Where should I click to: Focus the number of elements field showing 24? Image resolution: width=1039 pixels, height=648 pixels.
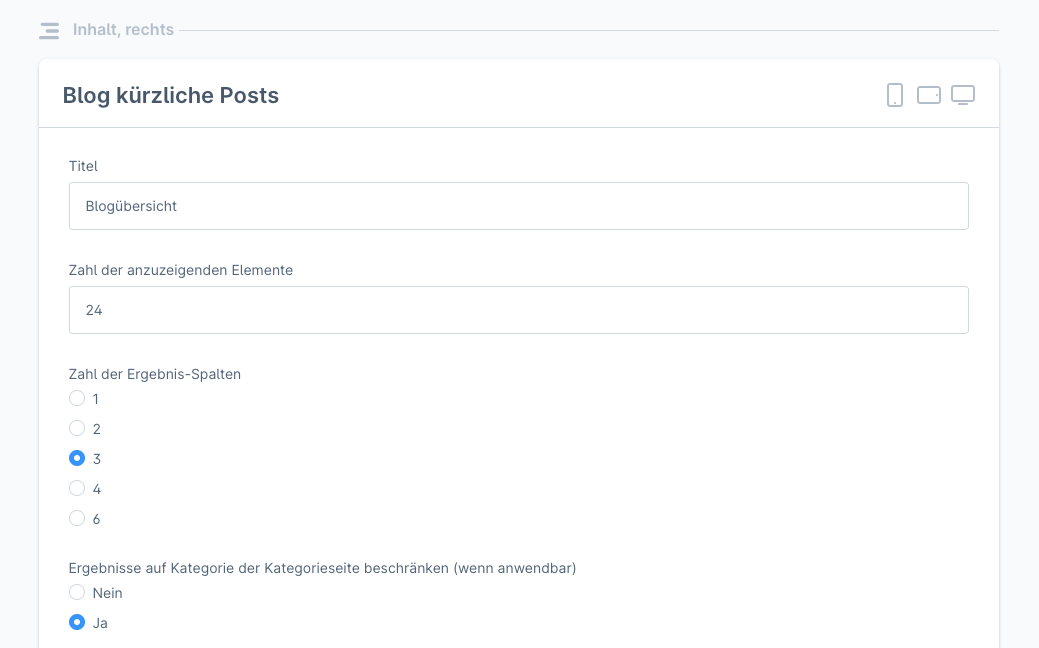coord(518,310)
